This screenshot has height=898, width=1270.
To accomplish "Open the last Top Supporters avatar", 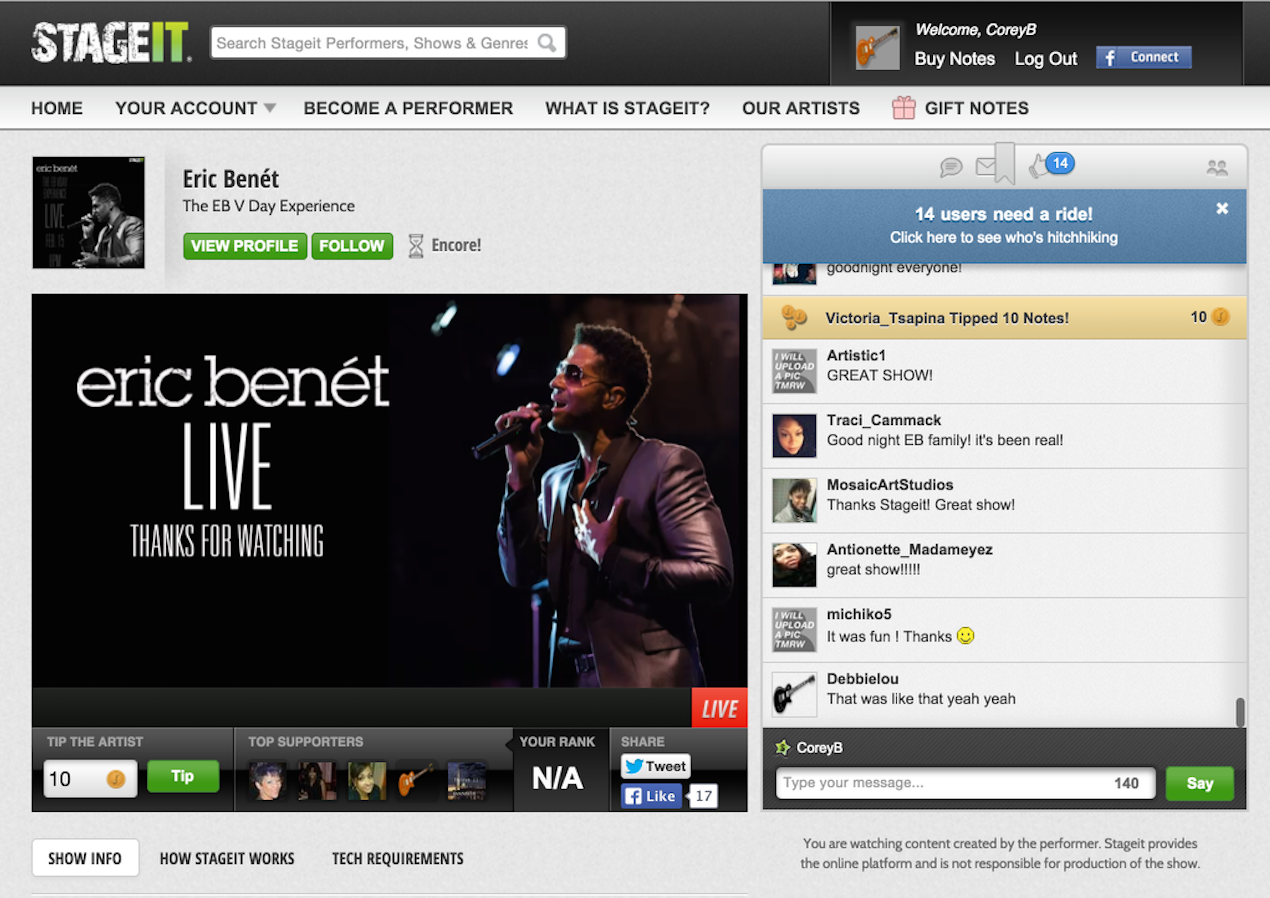I will [x=467, y=781].
